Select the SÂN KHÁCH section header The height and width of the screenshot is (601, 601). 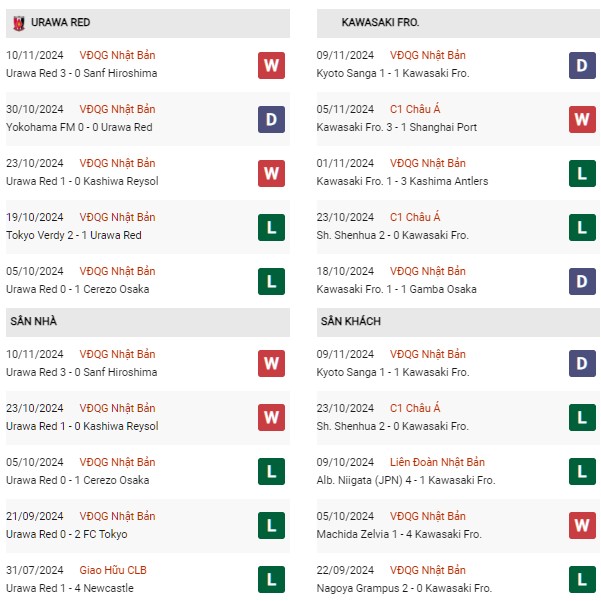(x=458, y=322)
